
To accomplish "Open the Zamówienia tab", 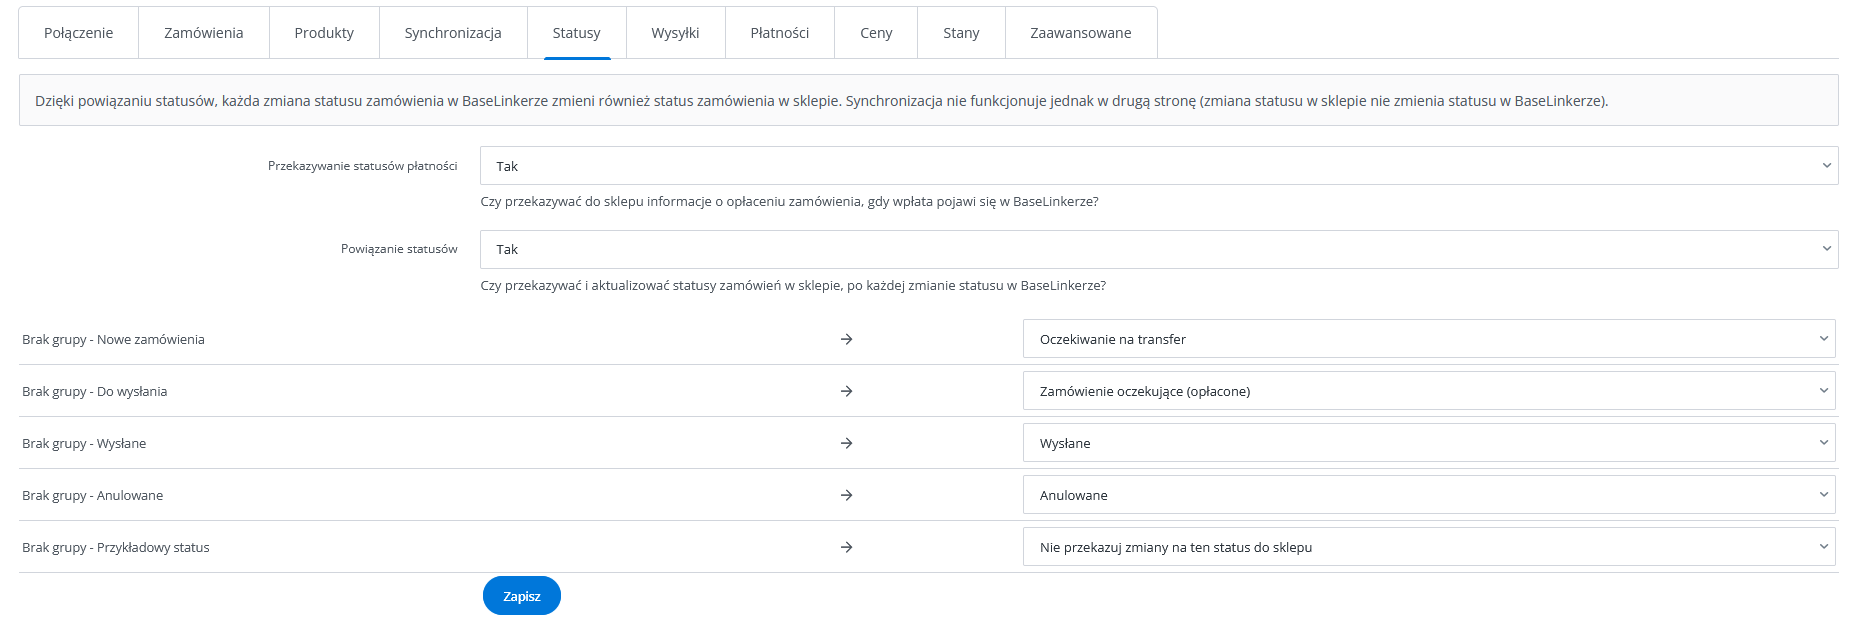I will (203, 33).
